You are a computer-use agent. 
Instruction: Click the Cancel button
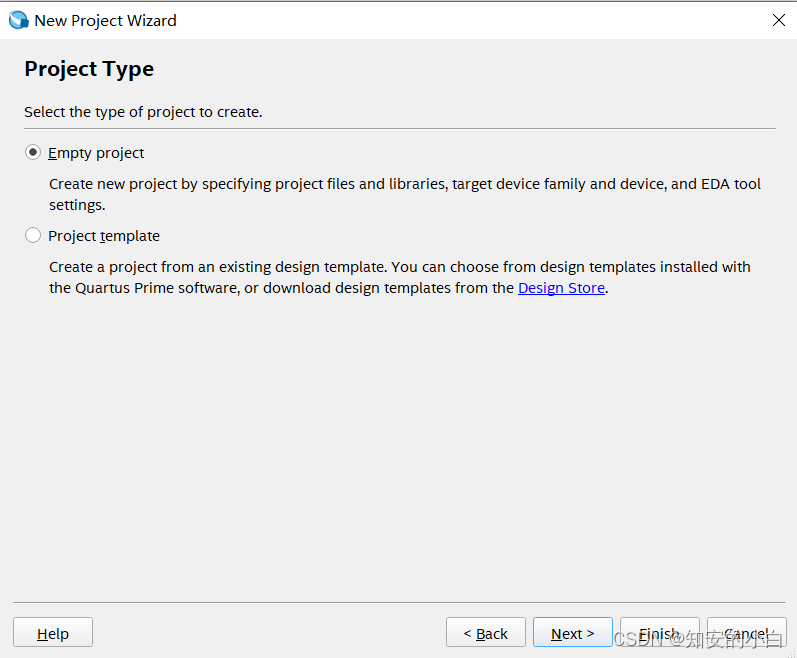click(x=747, y=633)
